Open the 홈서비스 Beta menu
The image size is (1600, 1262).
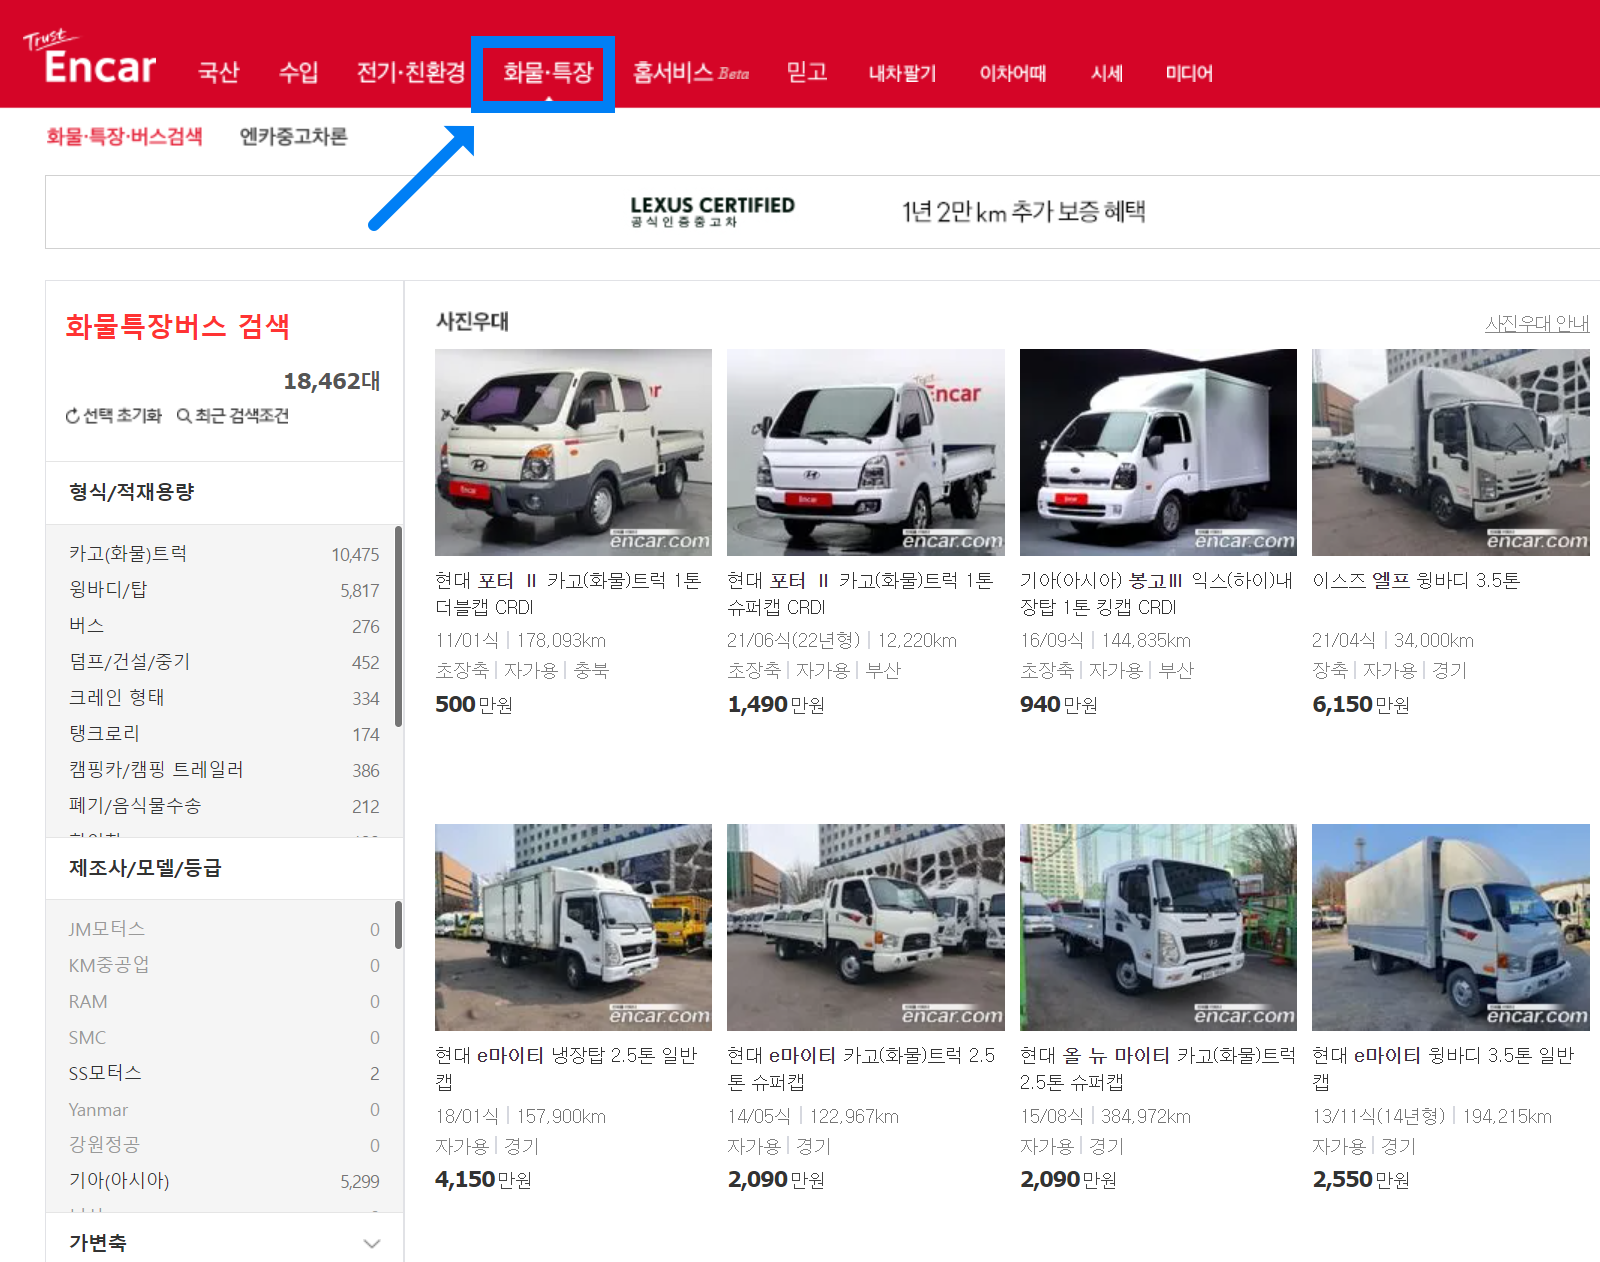(x=691, y=73)
